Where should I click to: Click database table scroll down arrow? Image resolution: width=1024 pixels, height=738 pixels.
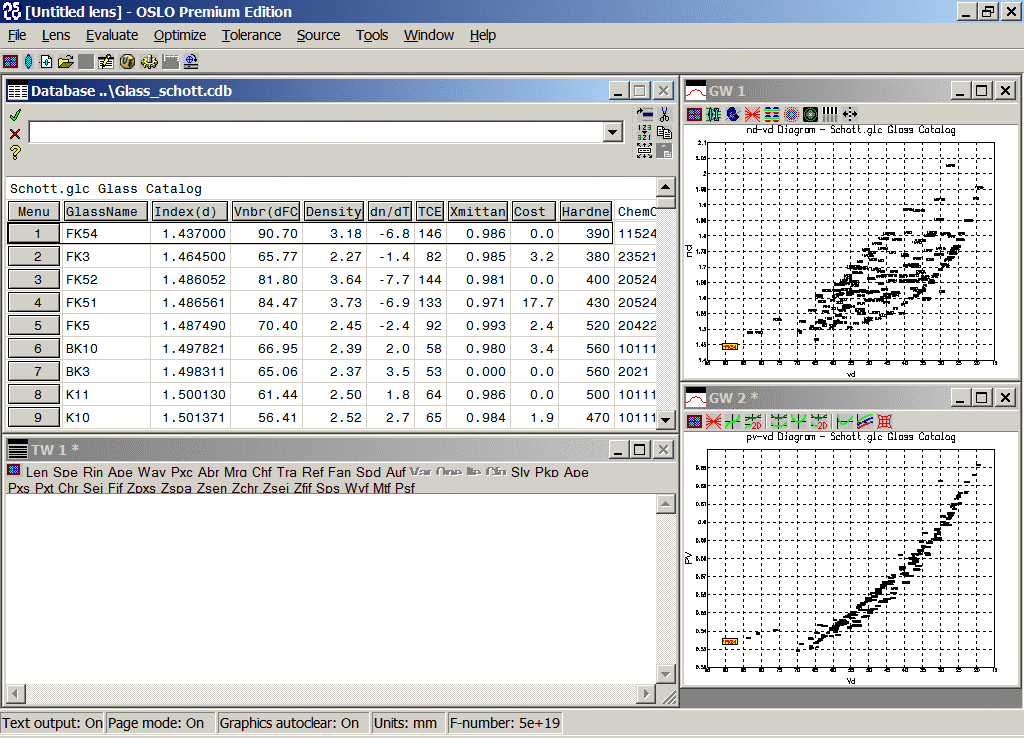665,419
